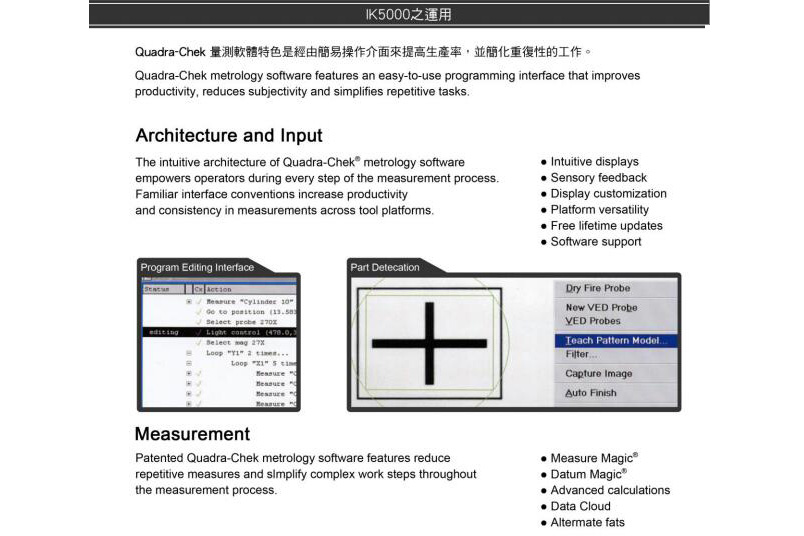Click the Chinese Quadra-Chek intro sentence
Screen dimensions: 804x536
coord(364,52)
